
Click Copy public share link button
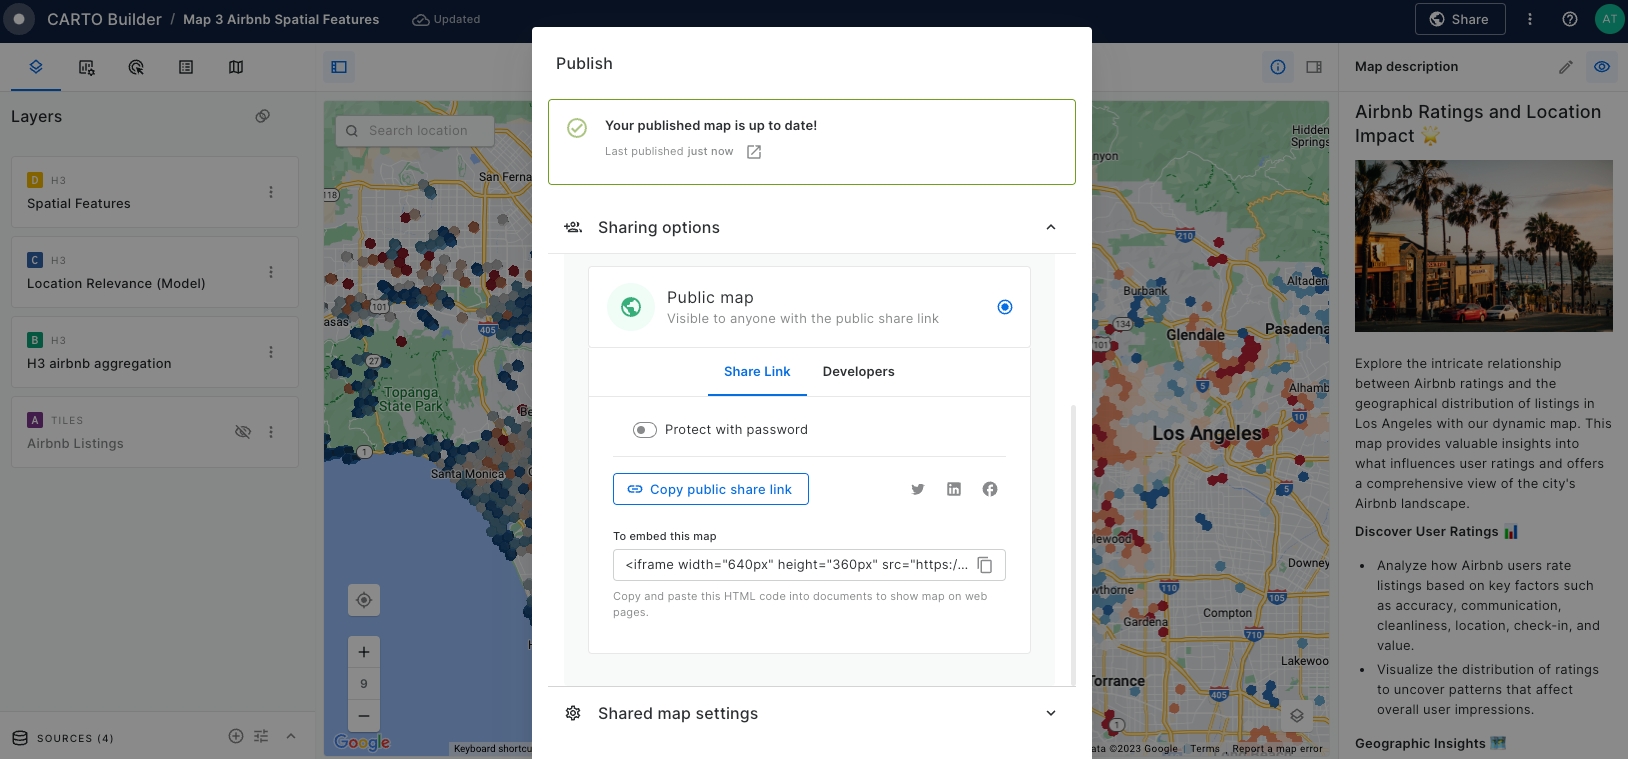[x=711, y=489]
